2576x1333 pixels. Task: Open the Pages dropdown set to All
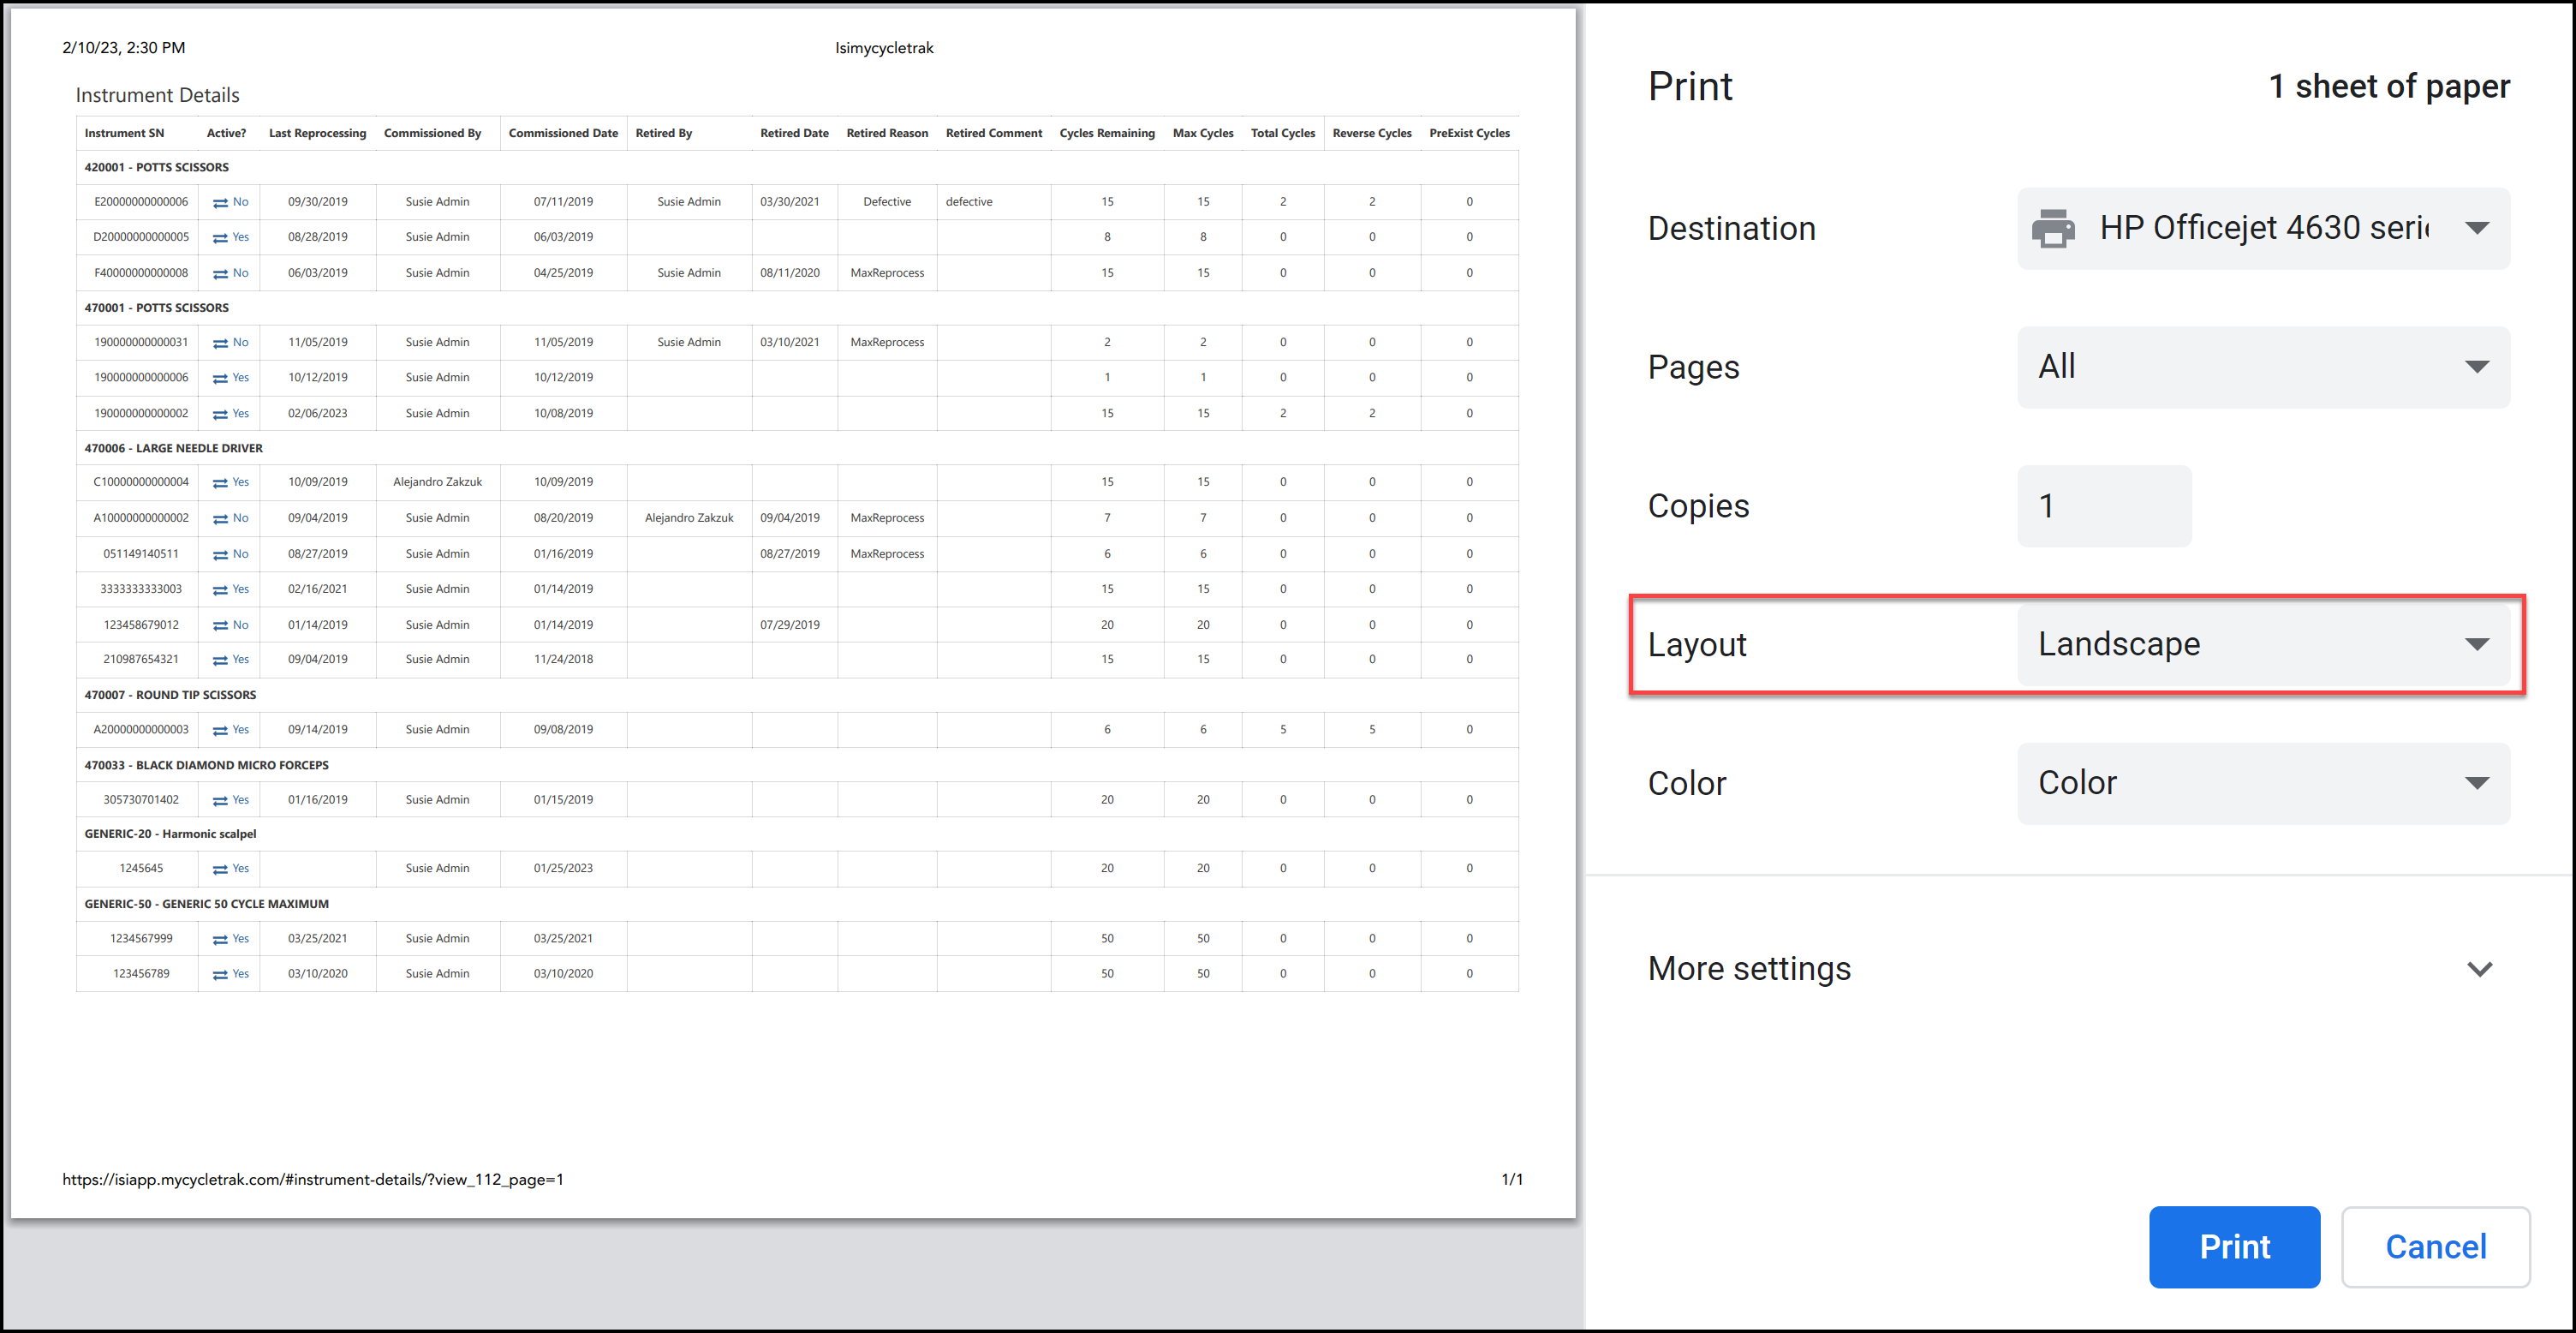pos(2263,367)
